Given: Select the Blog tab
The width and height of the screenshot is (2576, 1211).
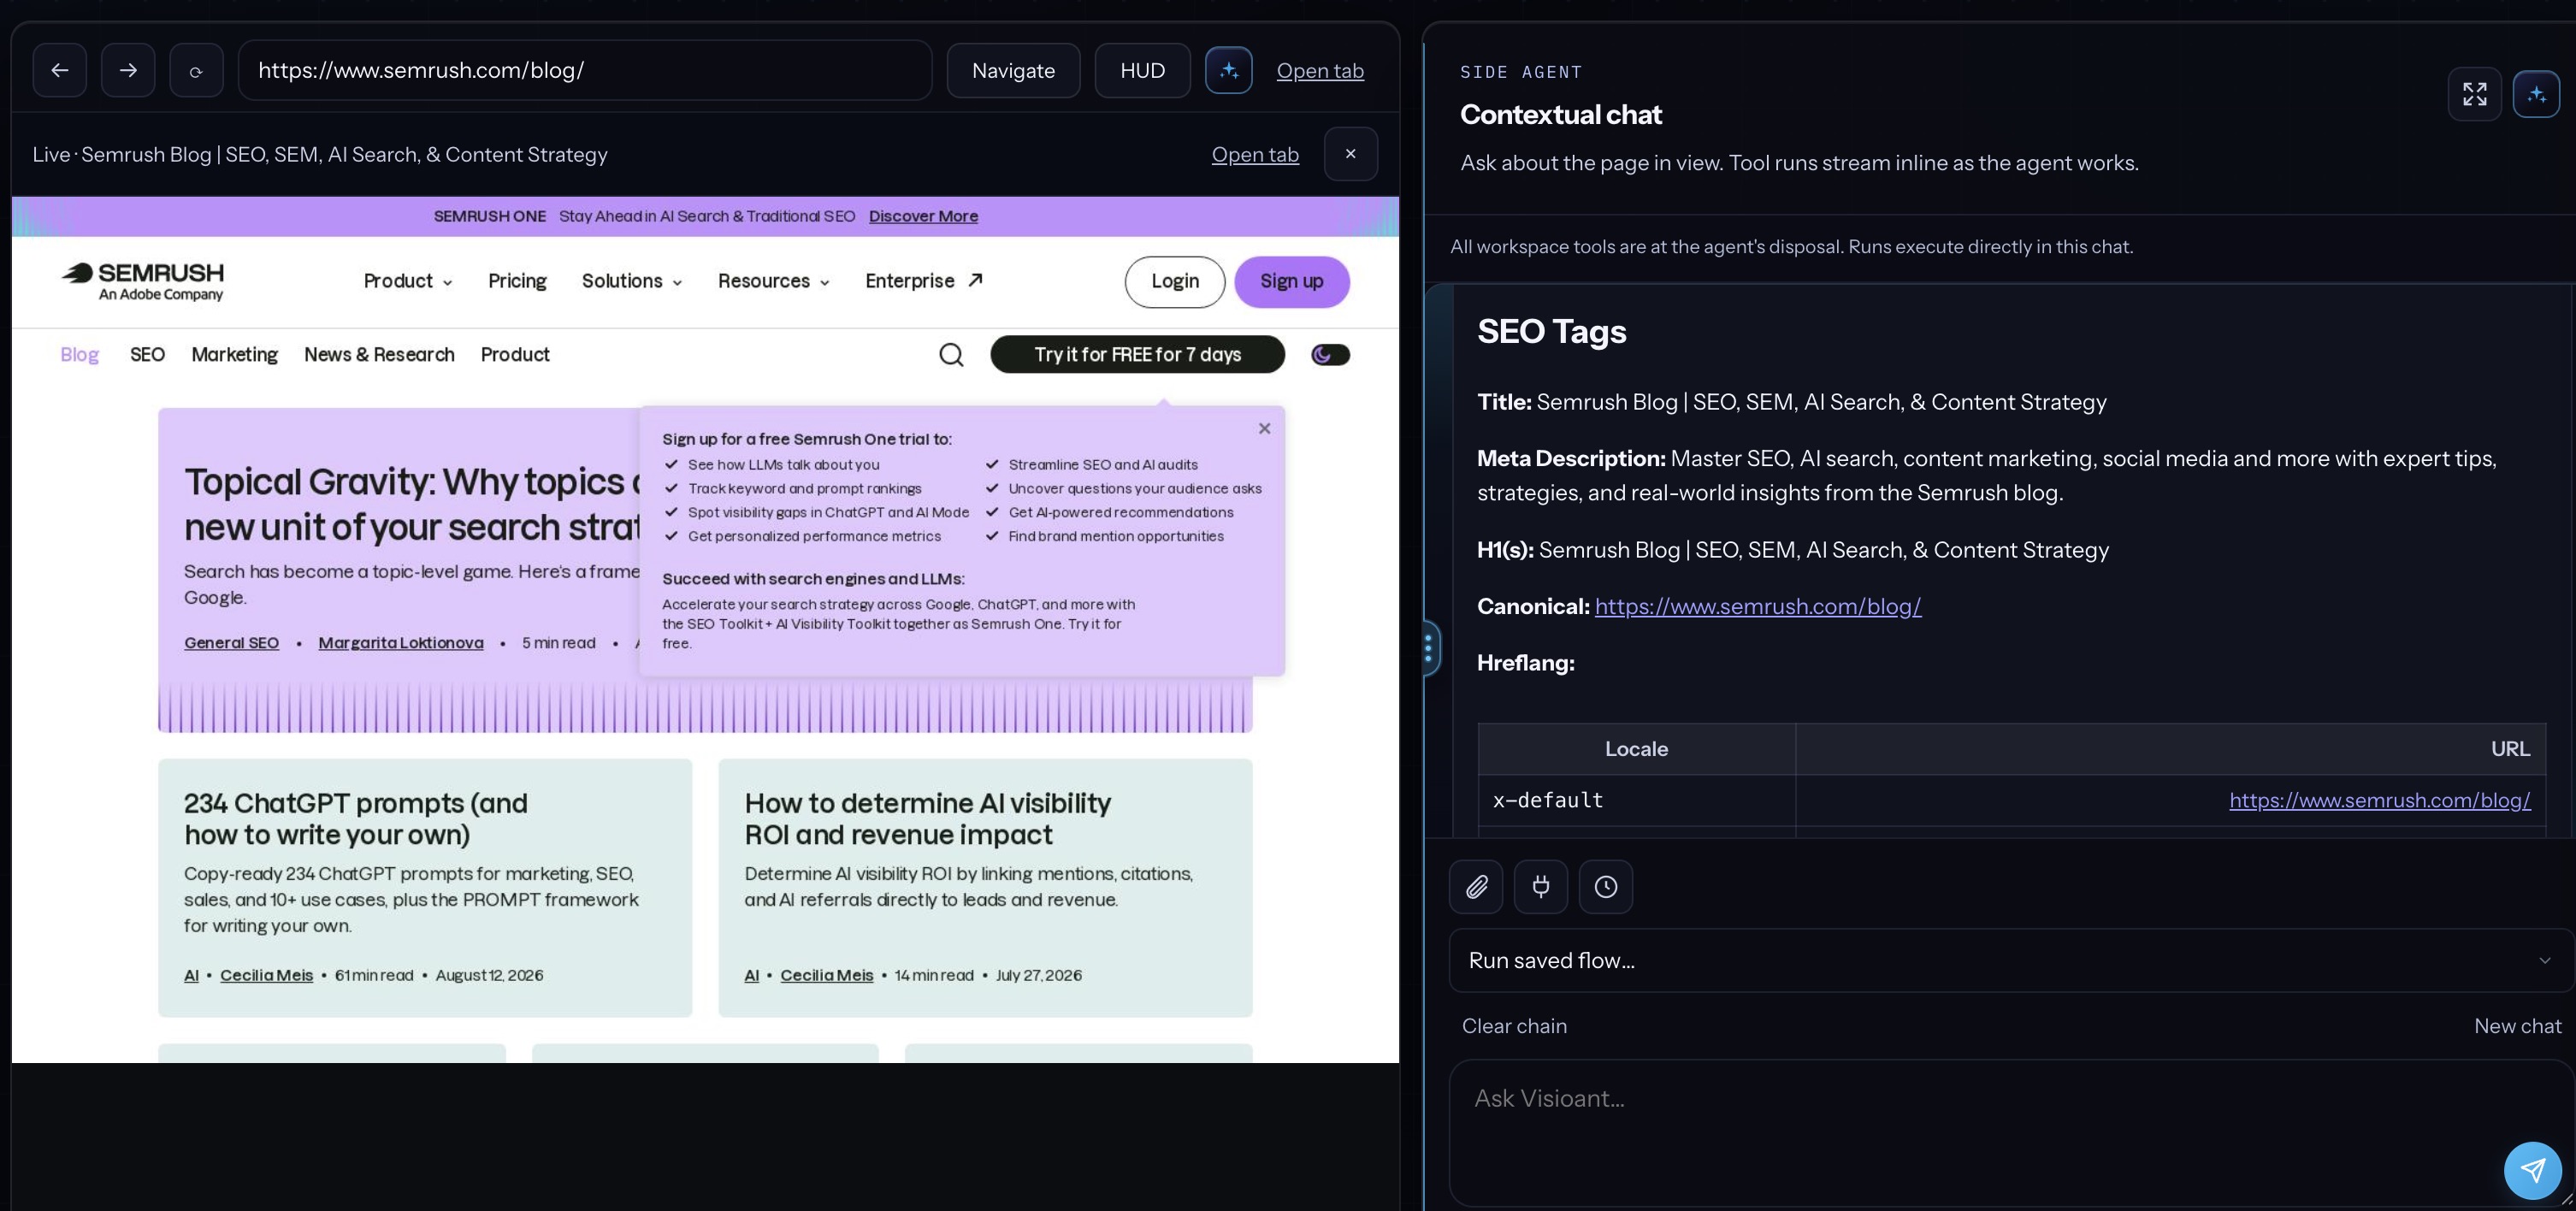Looking at the screenshot, I should point(79,354).
